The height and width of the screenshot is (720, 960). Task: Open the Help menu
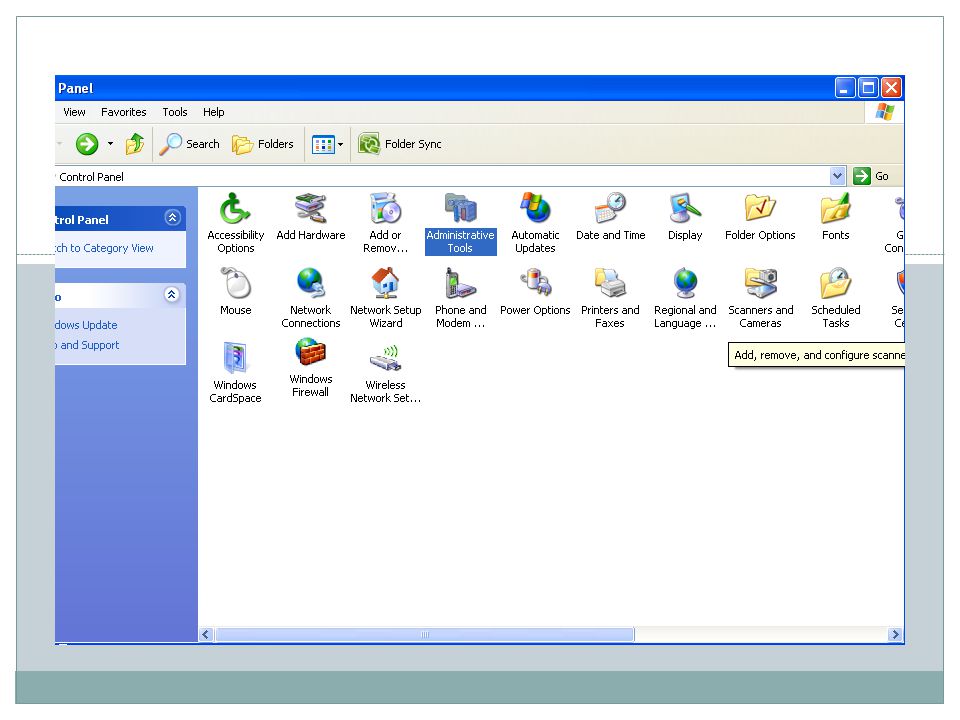[214, 112]
